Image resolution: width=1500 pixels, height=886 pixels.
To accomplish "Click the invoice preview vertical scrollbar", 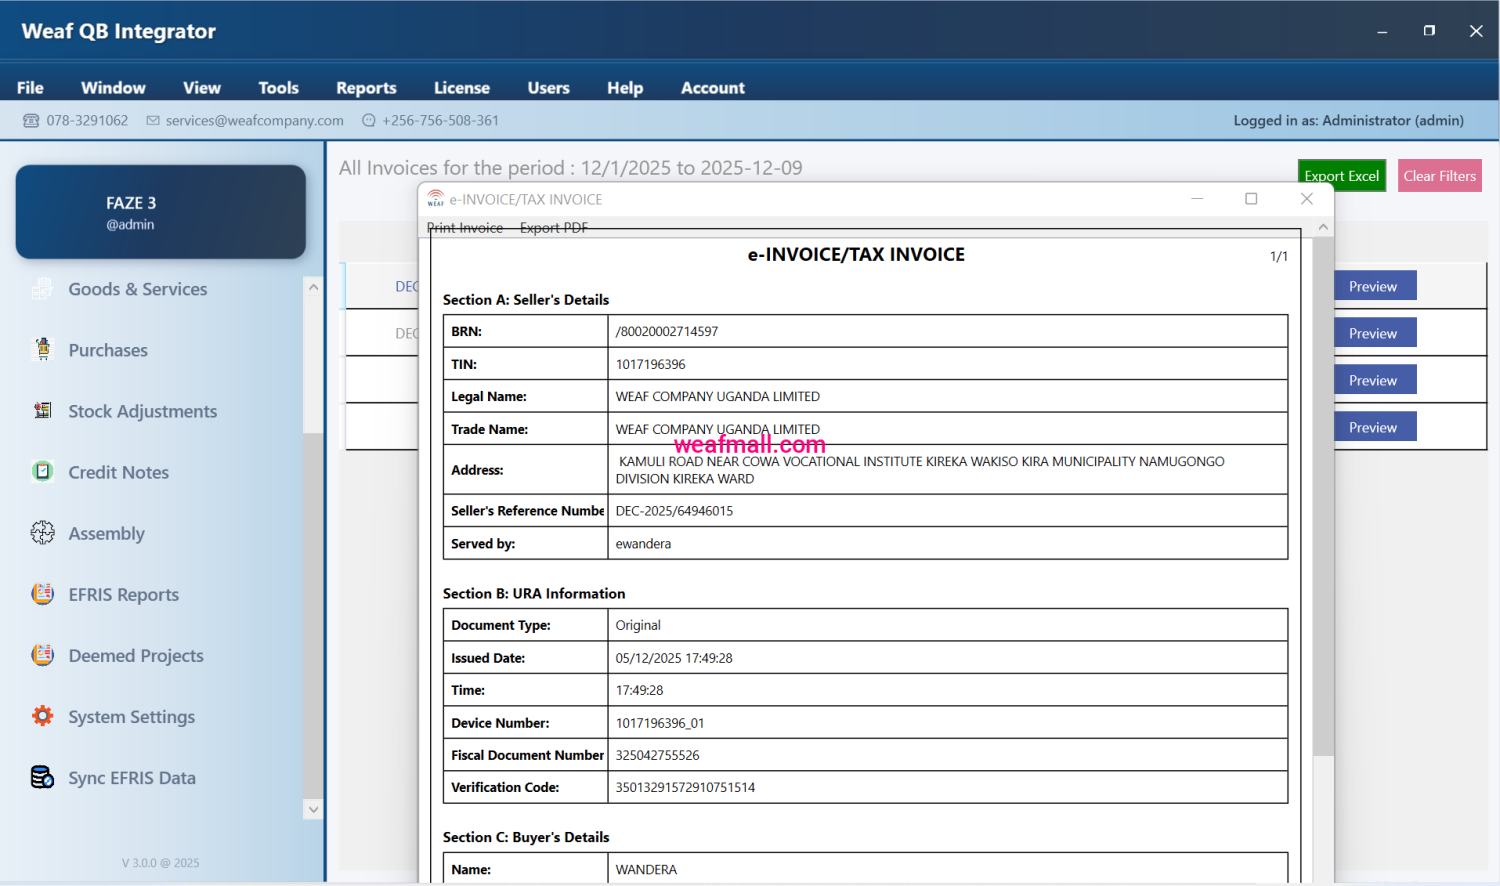I will point(1323,500).
